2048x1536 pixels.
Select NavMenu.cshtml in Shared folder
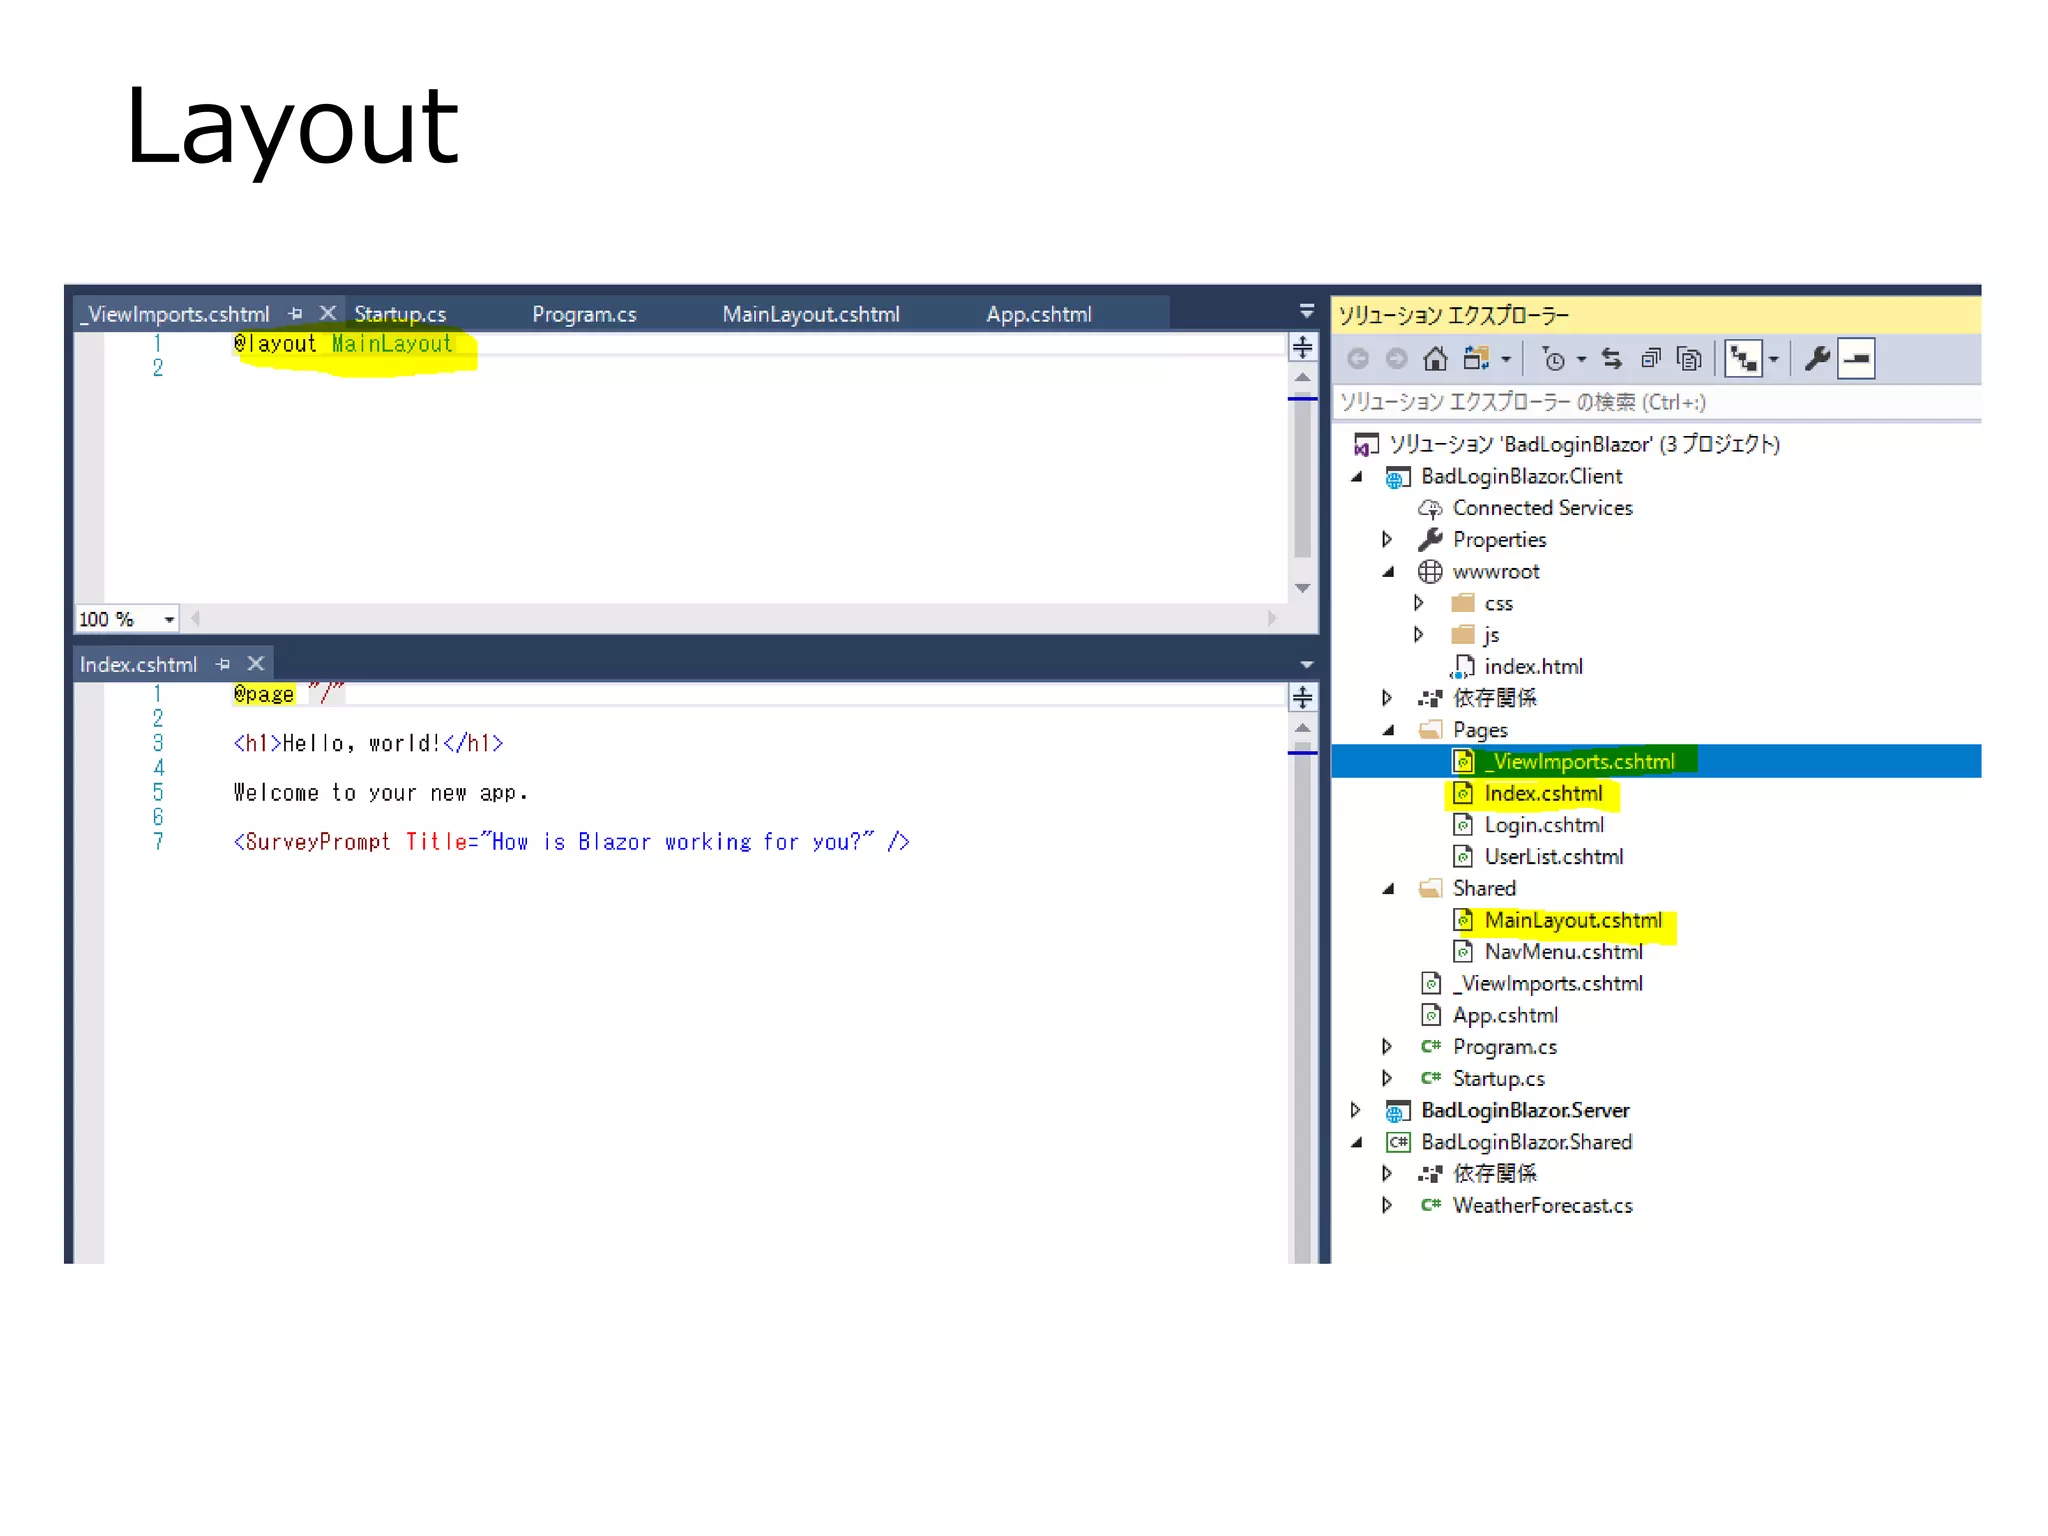click(1562, 952)
